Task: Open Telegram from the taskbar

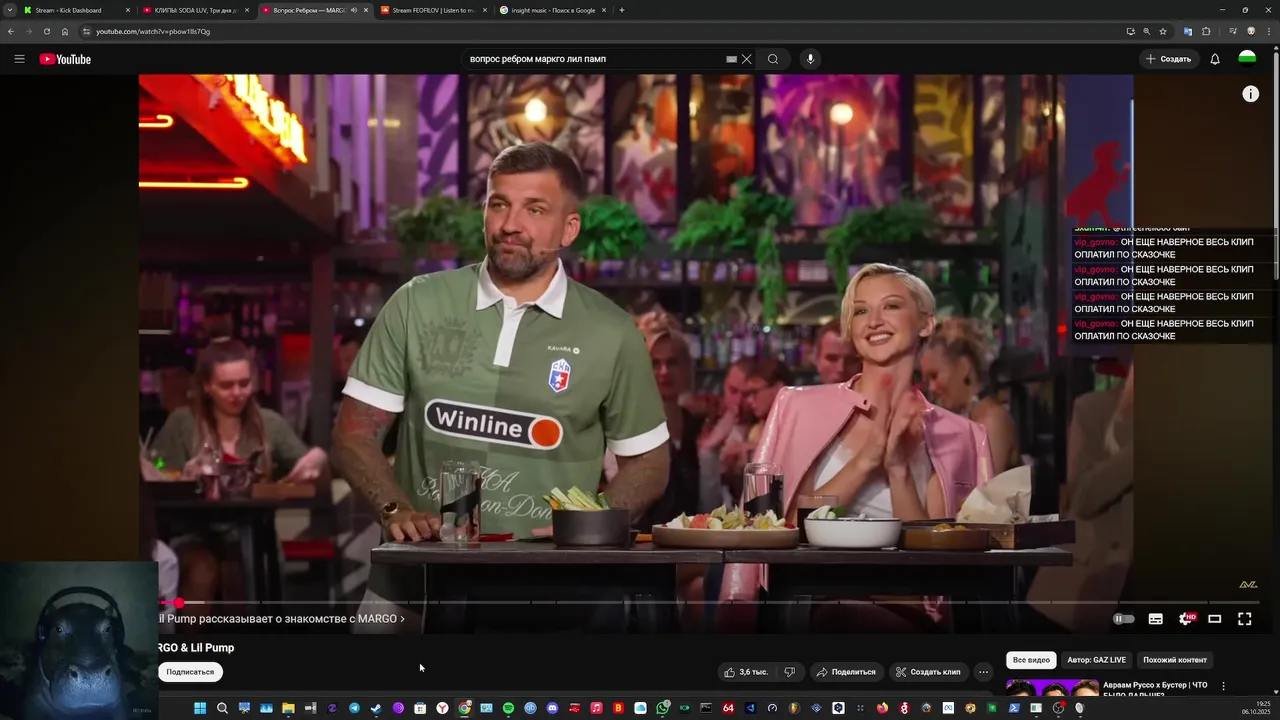Action: coord(354,708)
